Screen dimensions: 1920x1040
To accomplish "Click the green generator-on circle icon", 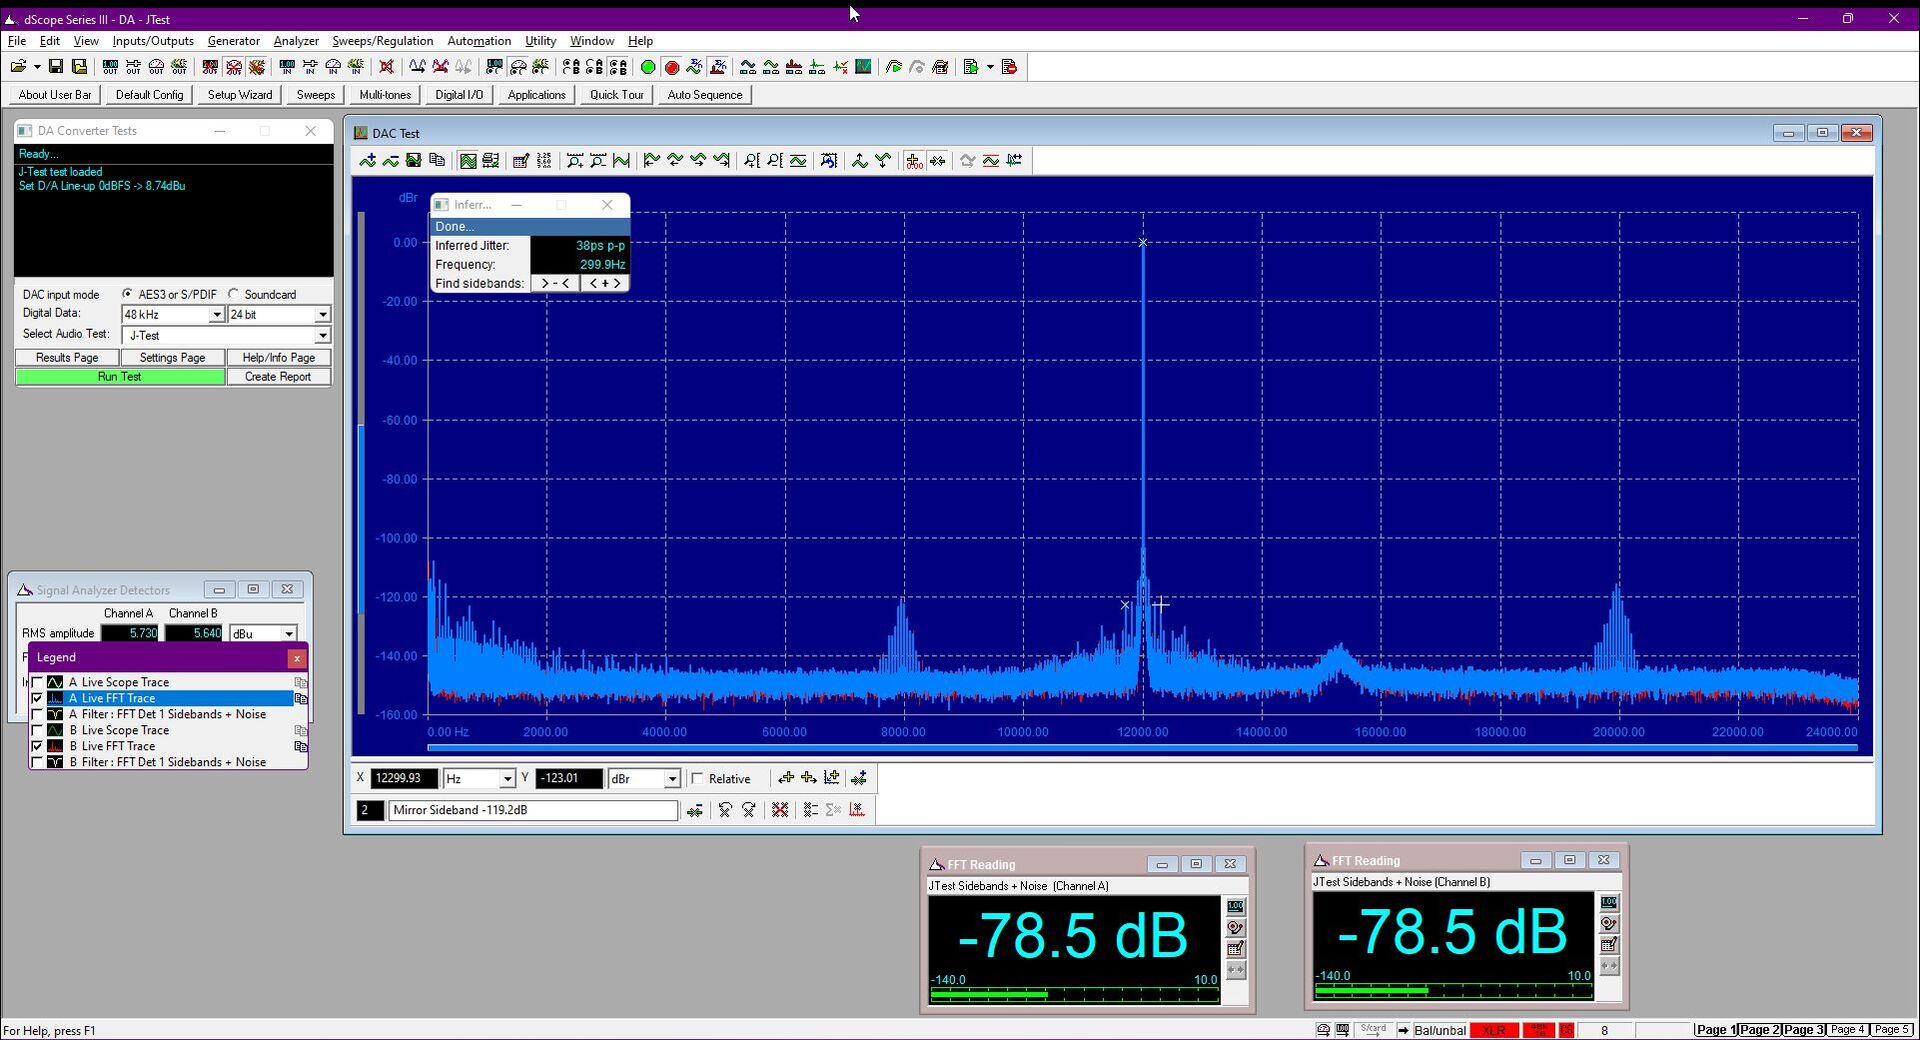I will tap(648, 67).
